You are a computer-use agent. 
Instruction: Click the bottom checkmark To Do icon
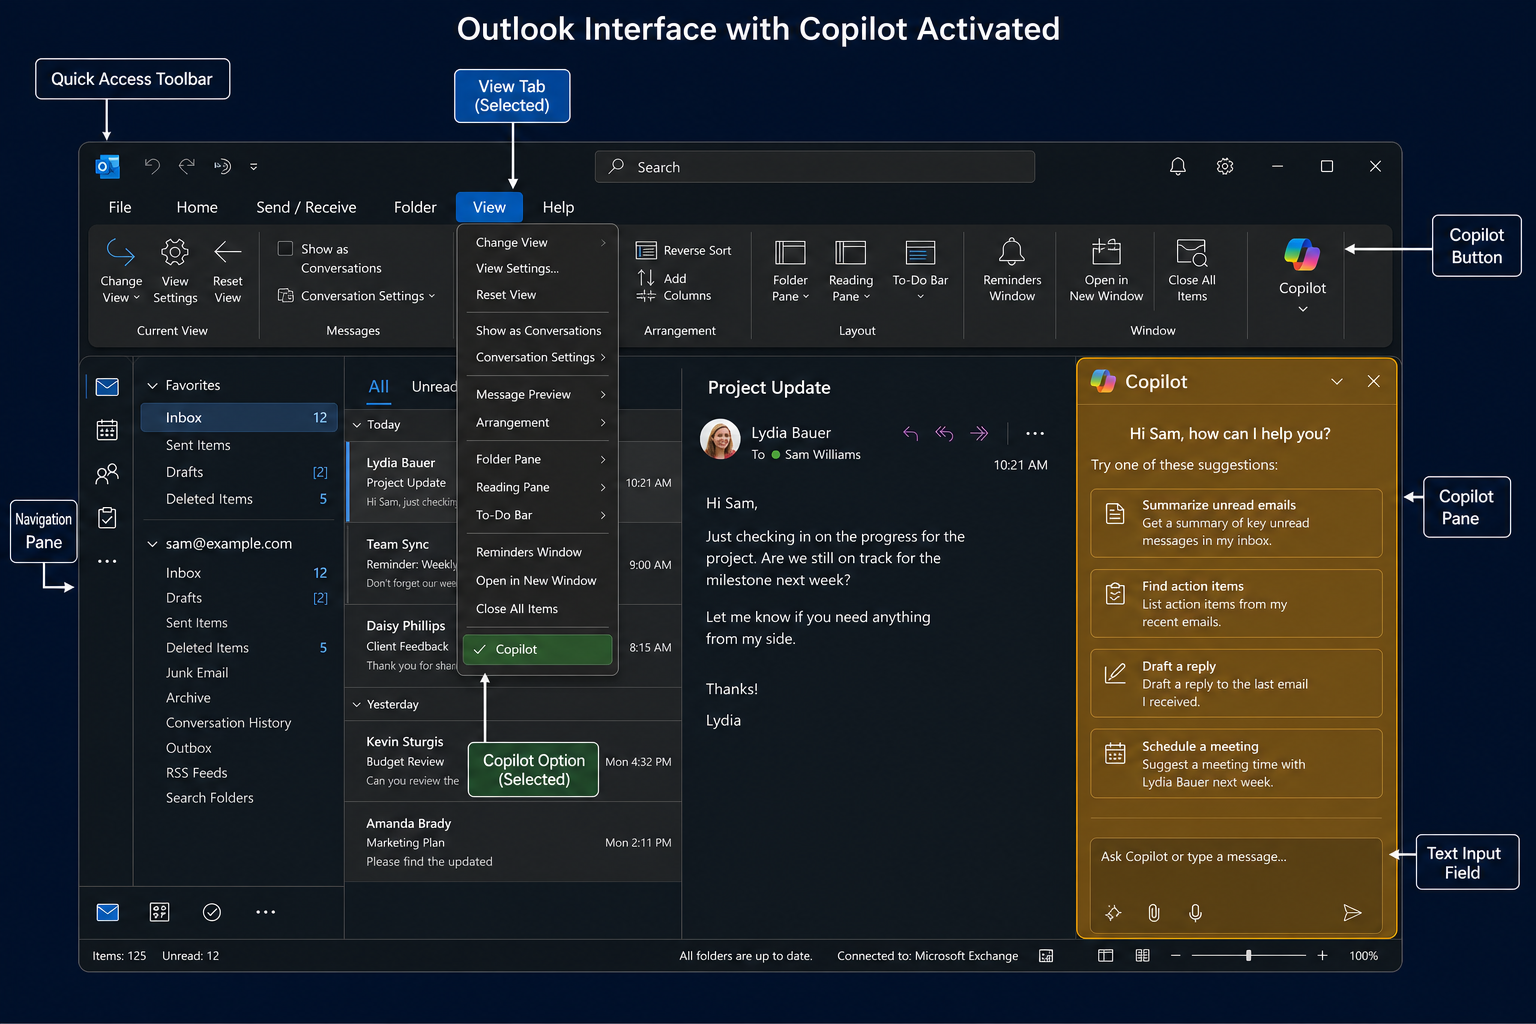click(x=212, y=912)
